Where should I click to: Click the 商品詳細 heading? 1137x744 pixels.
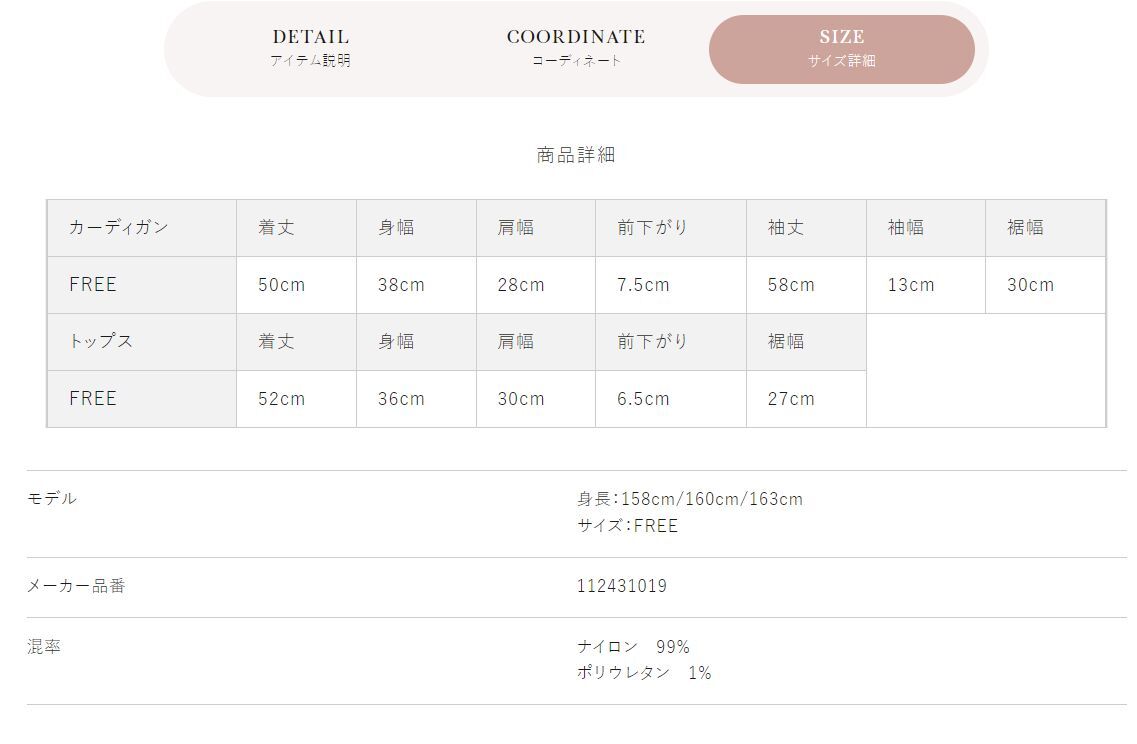click(576, 154)
